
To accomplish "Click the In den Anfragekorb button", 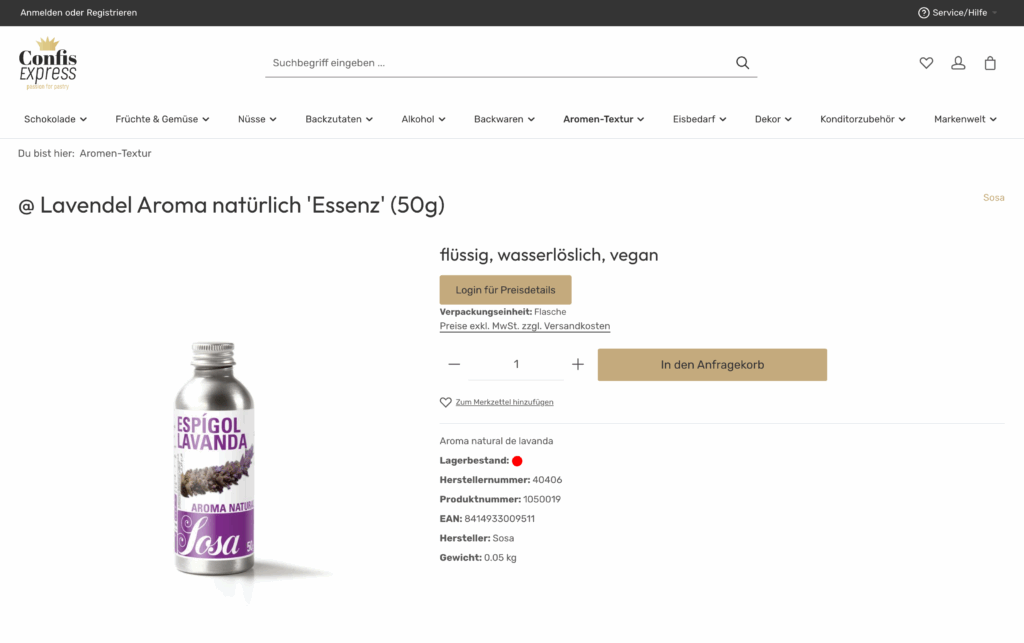I will 712,365.
